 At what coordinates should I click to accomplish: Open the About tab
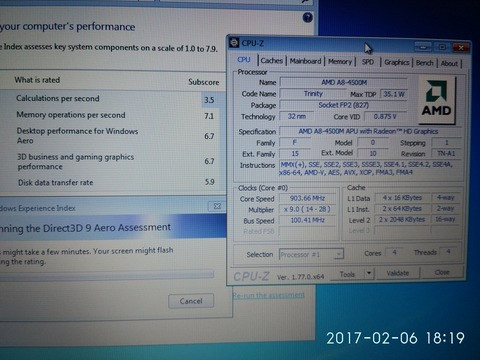coord(449,63)
